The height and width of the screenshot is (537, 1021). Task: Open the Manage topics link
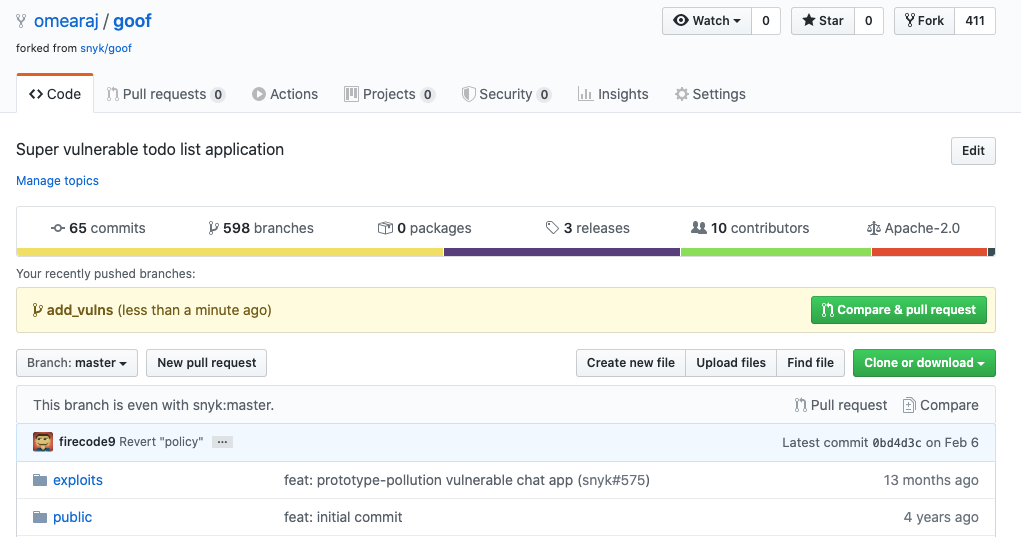pyautogui.click(x=57, y=181)
